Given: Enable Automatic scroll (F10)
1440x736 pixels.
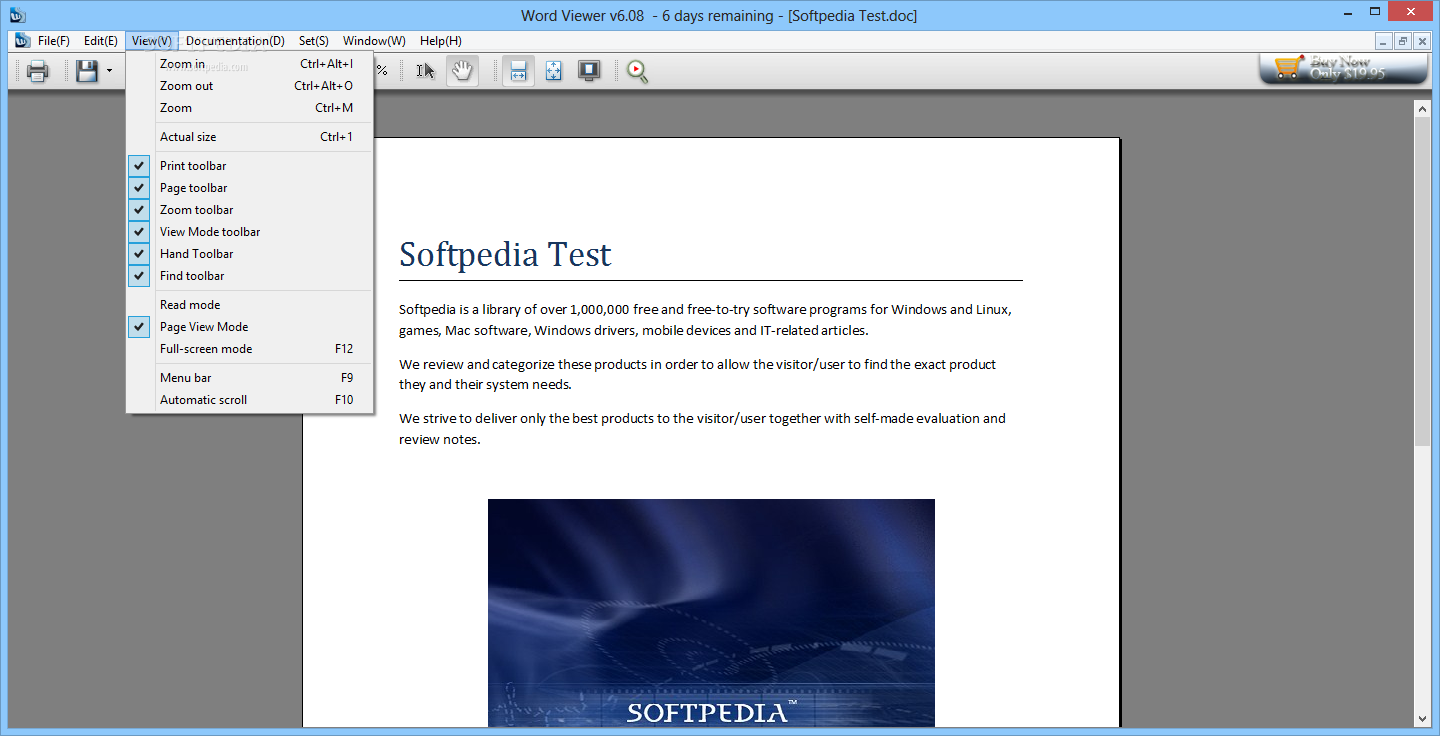Looking at the screenshot, I should pyautogui.click(x=250, y=400).
